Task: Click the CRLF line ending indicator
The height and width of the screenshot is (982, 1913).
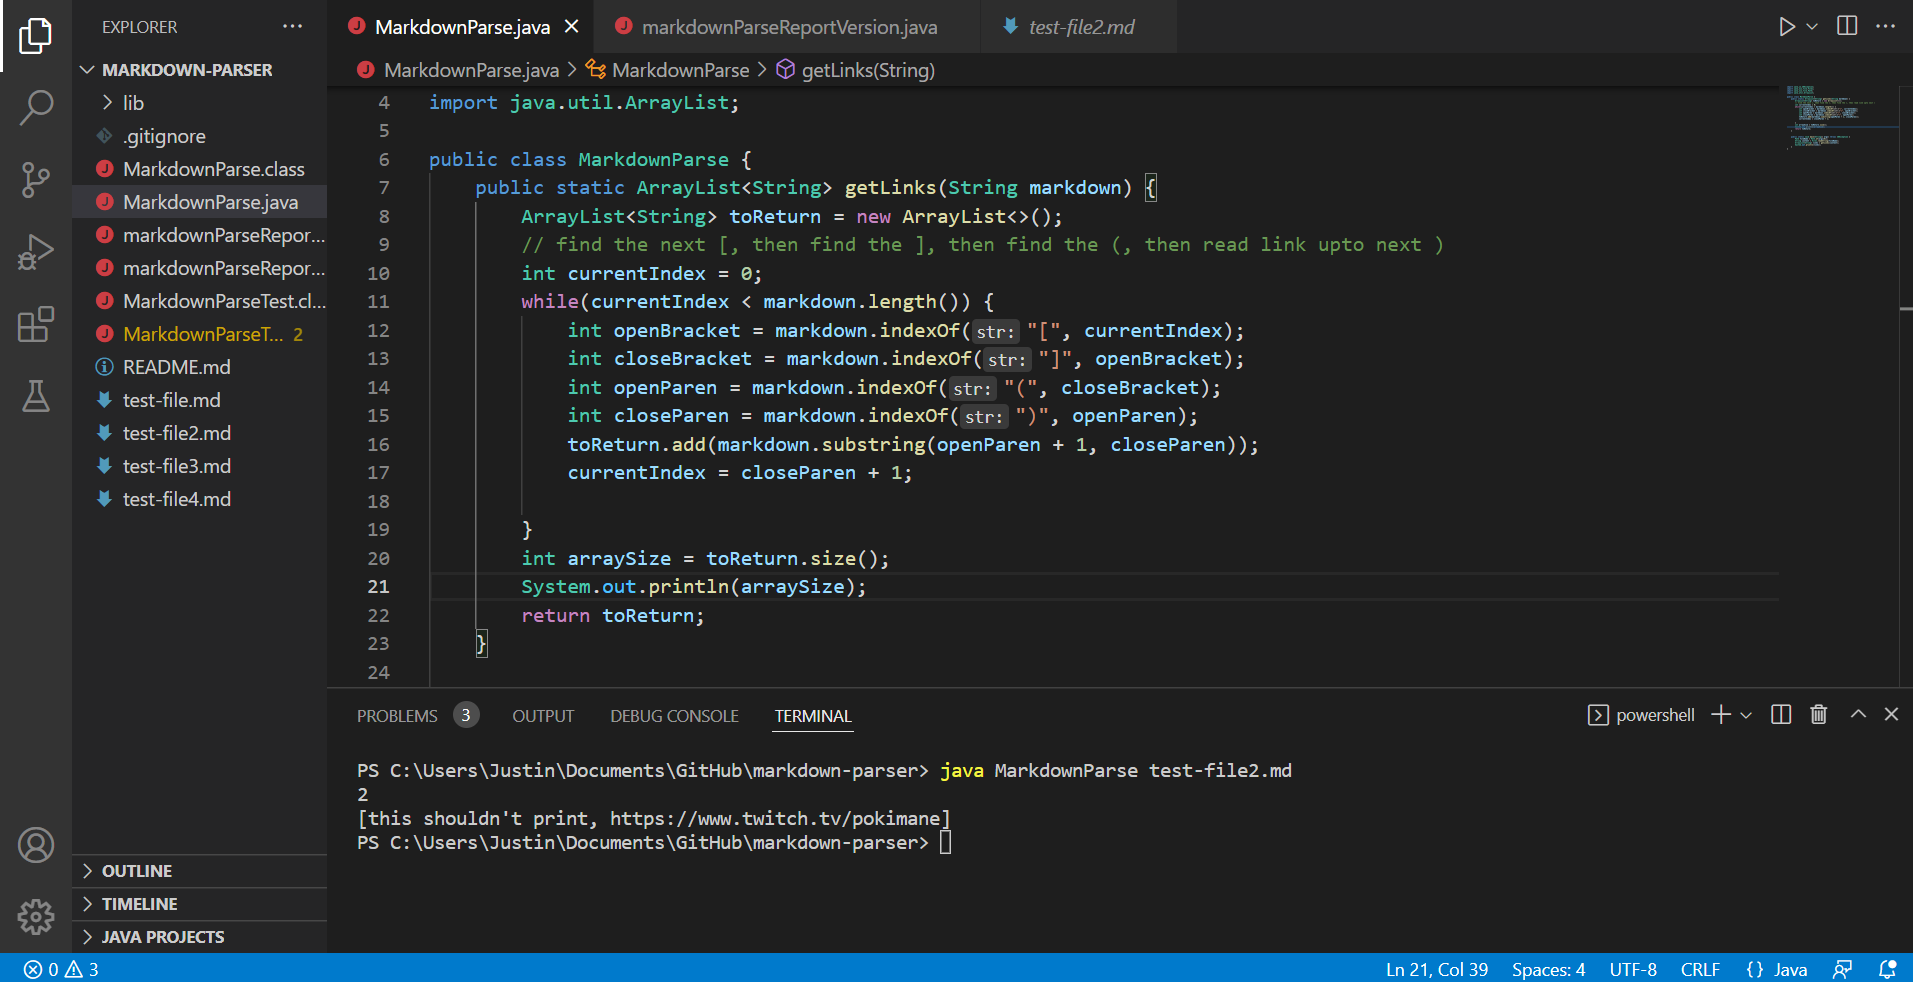Action: coord(1700,969)
